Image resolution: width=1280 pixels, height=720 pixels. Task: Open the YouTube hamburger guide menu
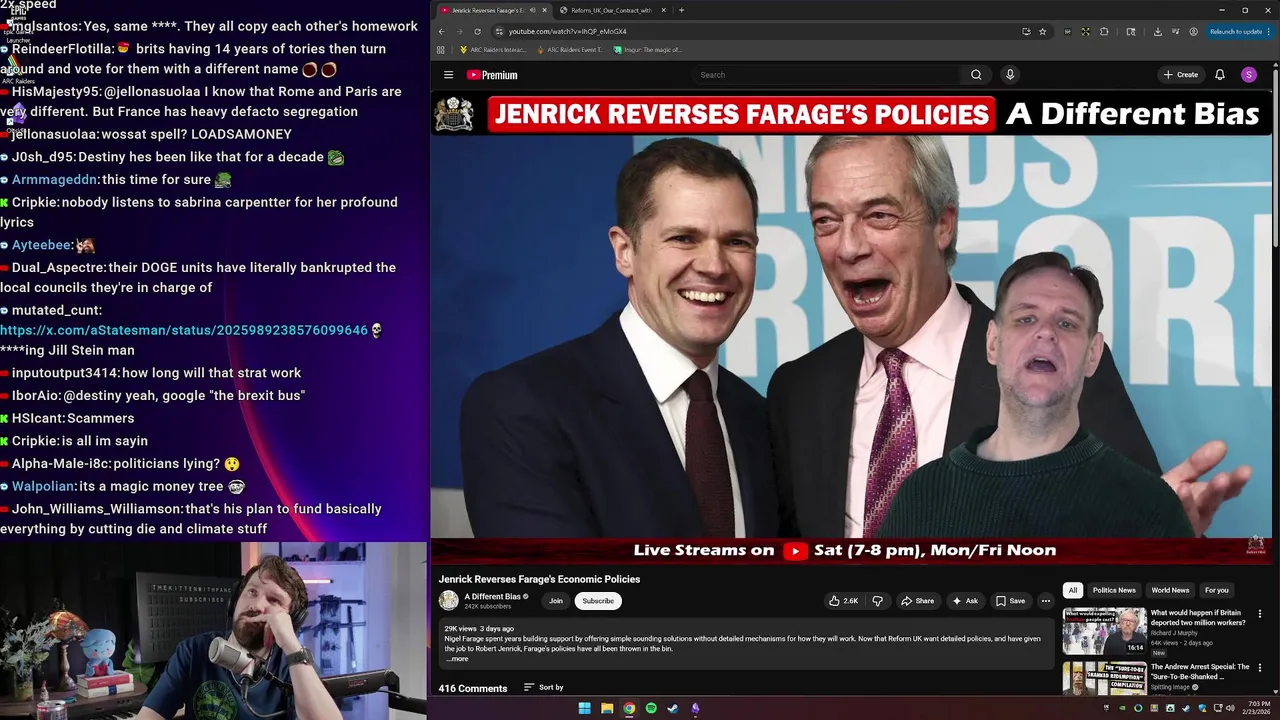point(448,75)
